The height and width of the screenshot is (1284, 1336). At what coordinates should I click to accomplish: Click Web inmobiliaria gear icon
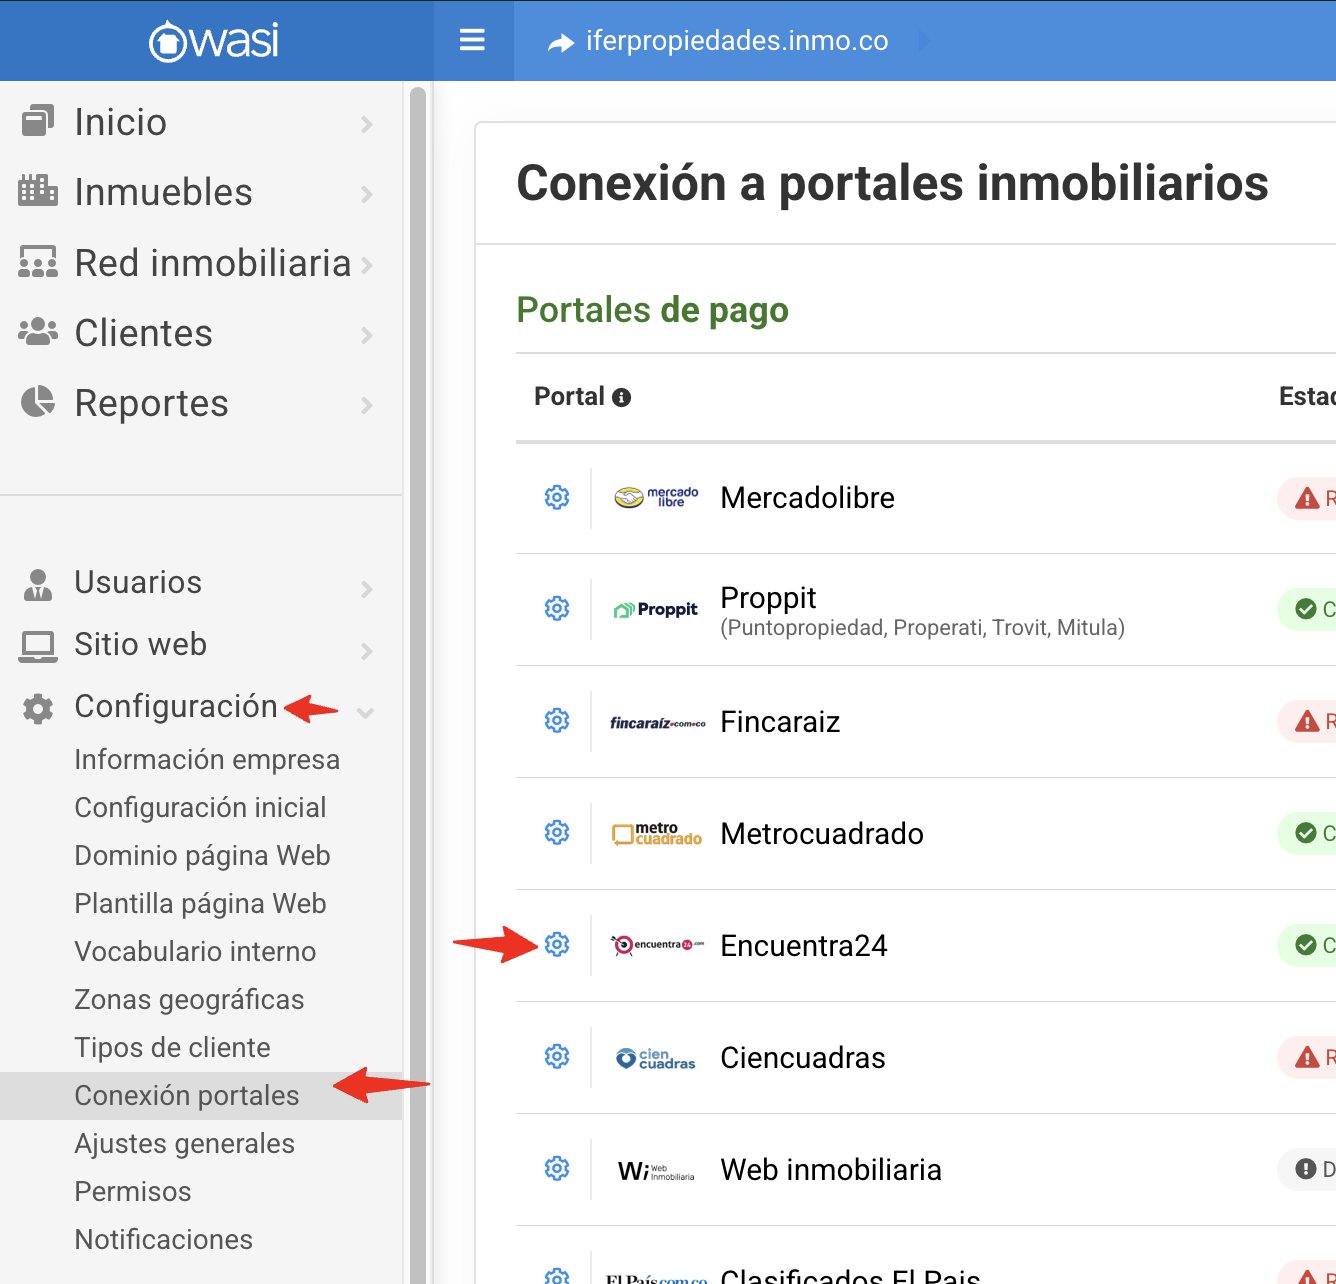[x=557, y=1168]
